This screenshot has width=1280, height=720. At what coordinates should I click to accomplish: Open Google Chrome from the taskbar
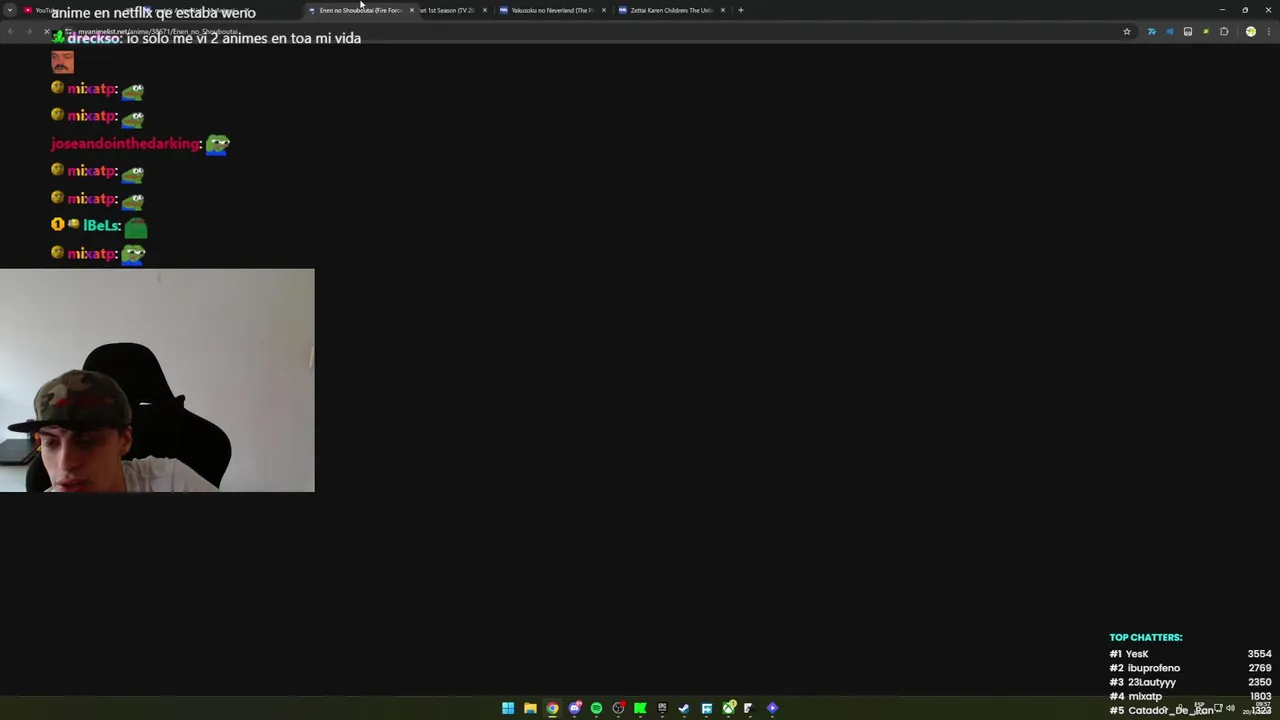[552, 708]
